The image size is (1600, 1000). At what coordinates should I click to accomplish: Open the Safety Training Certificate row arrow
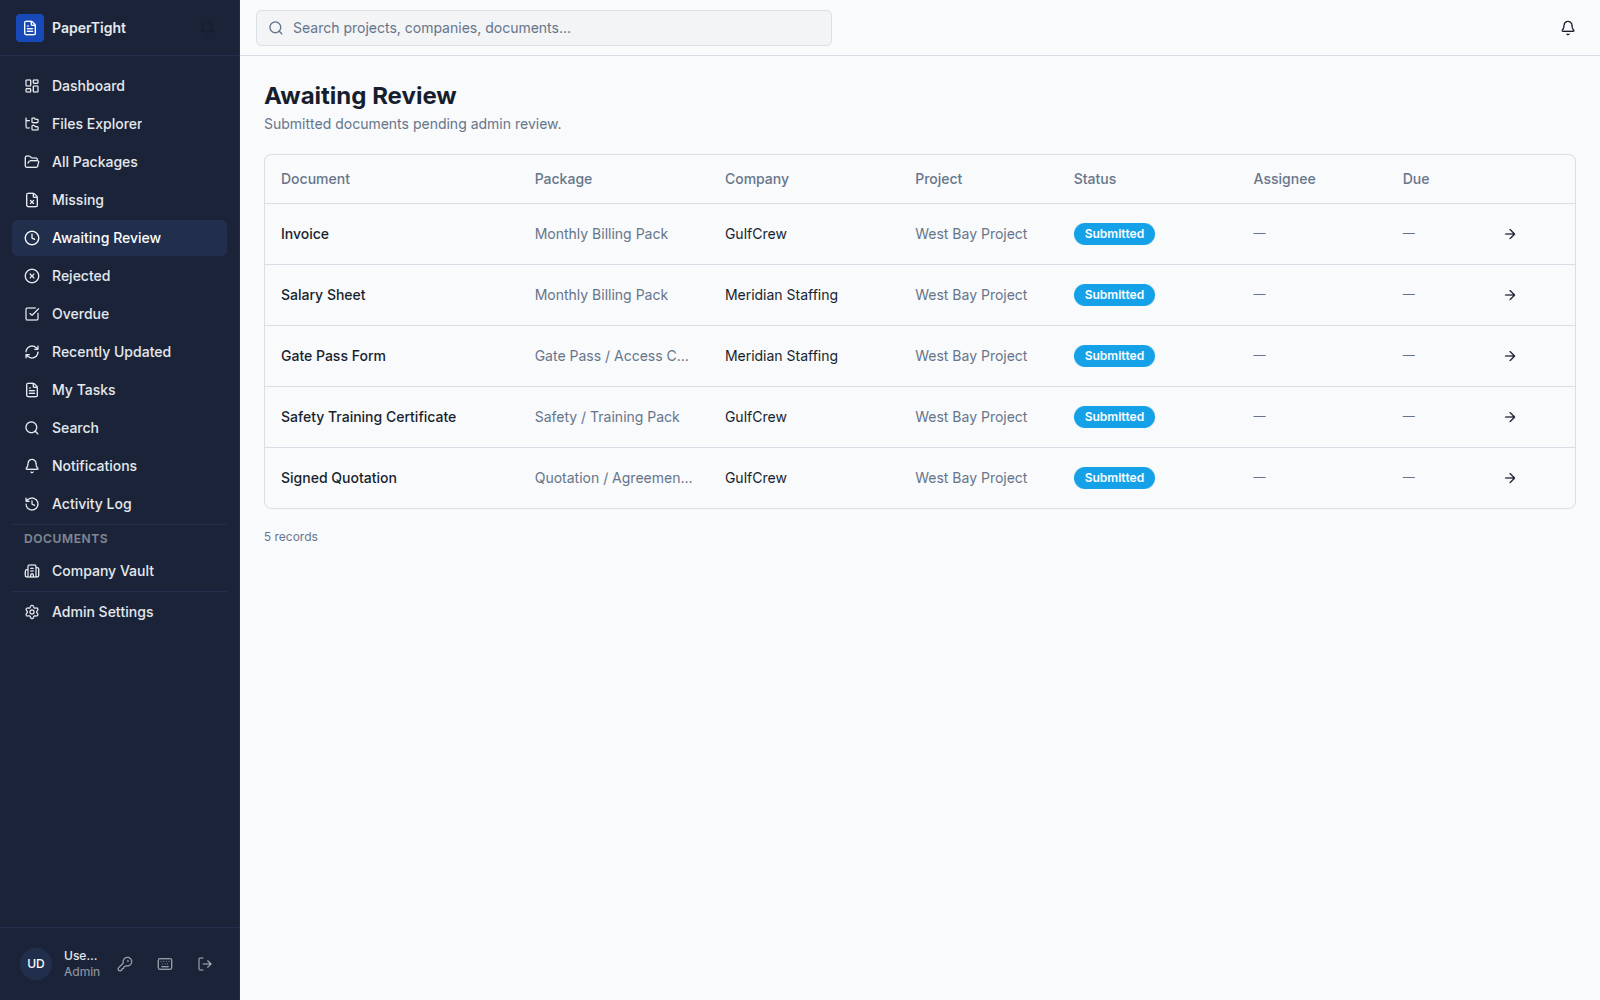(x=1510, y=417)
